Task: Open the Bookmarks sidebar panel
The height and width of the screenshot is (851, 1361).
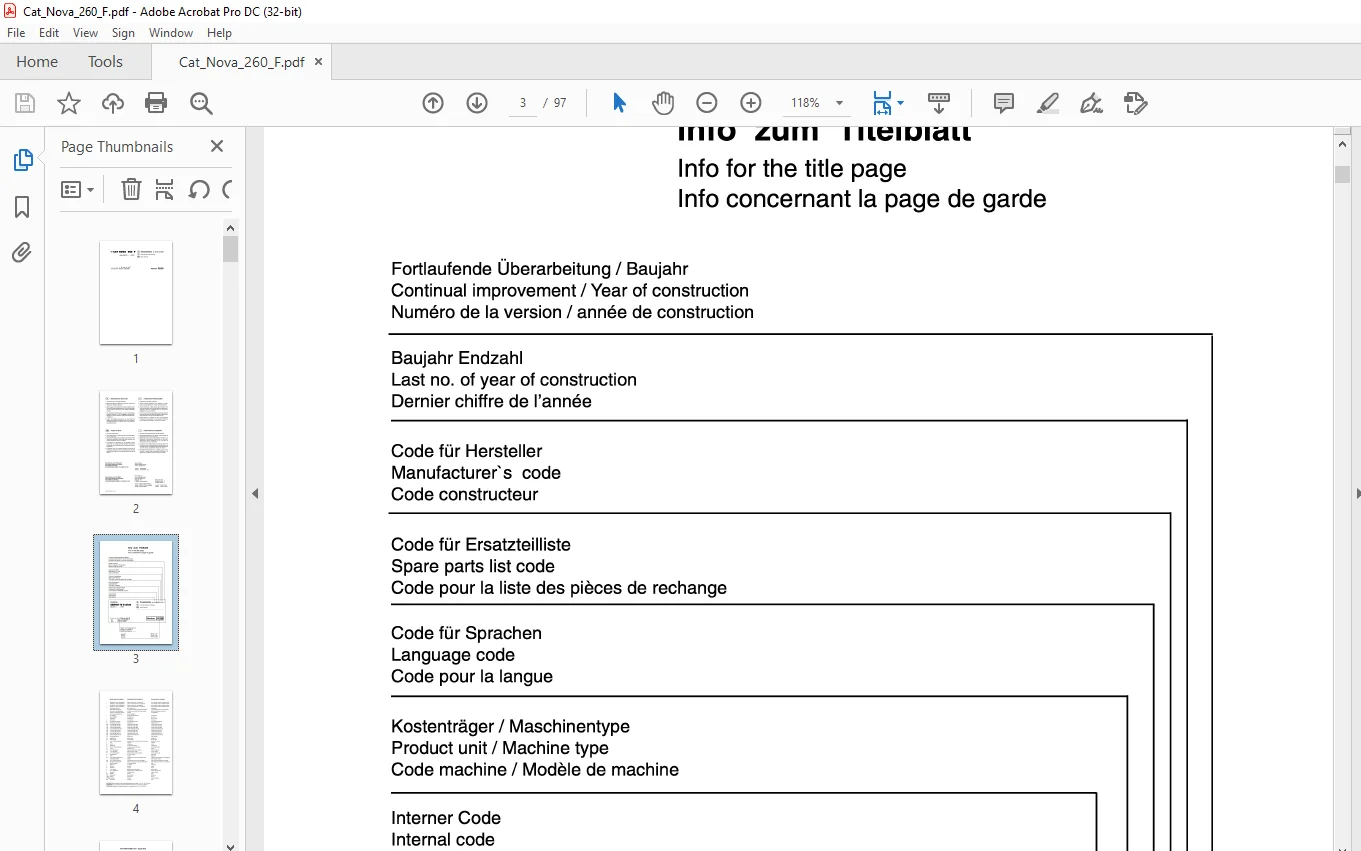Action: [x=22, y=207]
